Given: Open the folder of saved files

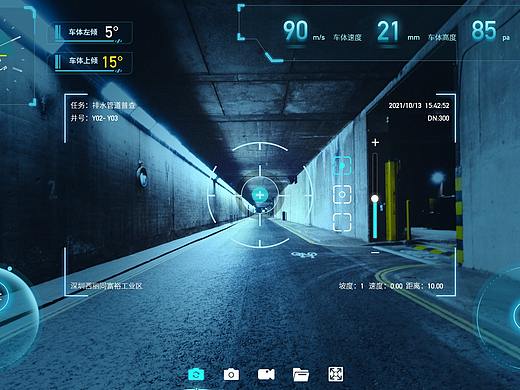Looking at the screenshot, I should pyautogui.click(x=301, y=375).
